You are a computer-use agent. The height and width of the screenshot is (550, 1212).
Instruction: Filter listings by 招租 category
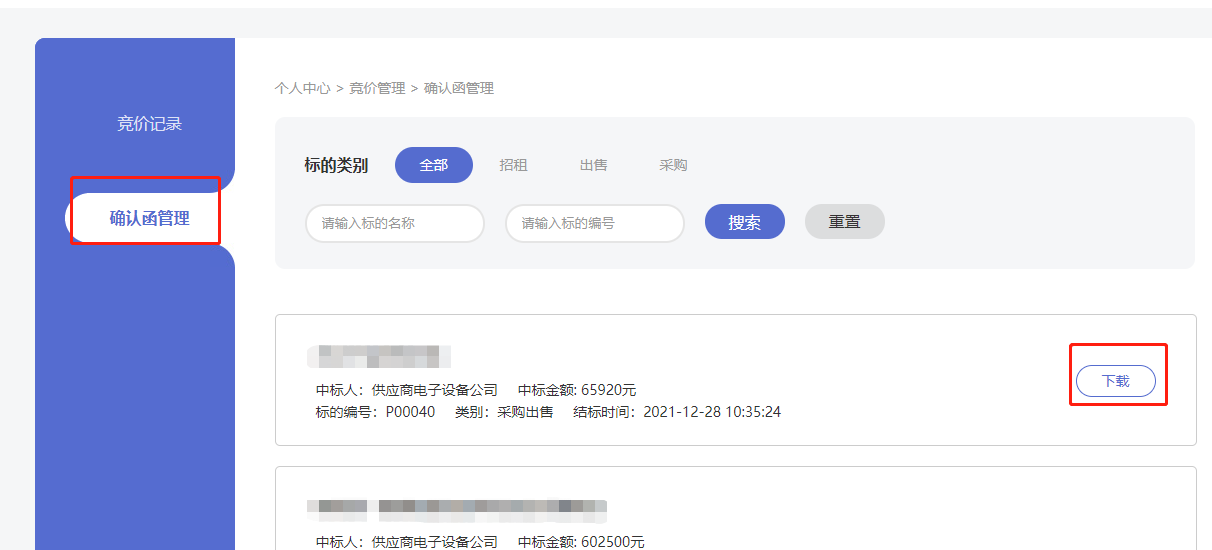(x=513, y=165)
